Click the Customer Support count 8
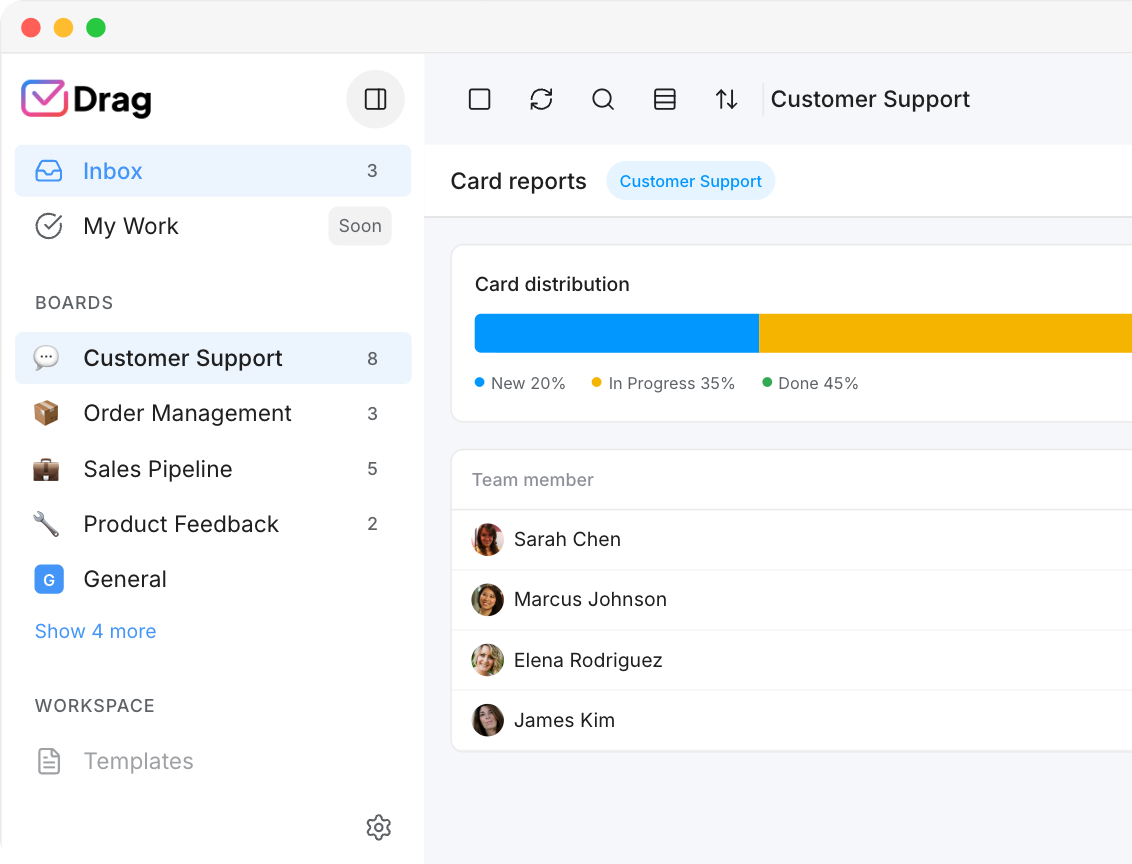 [x=373, y=359]
